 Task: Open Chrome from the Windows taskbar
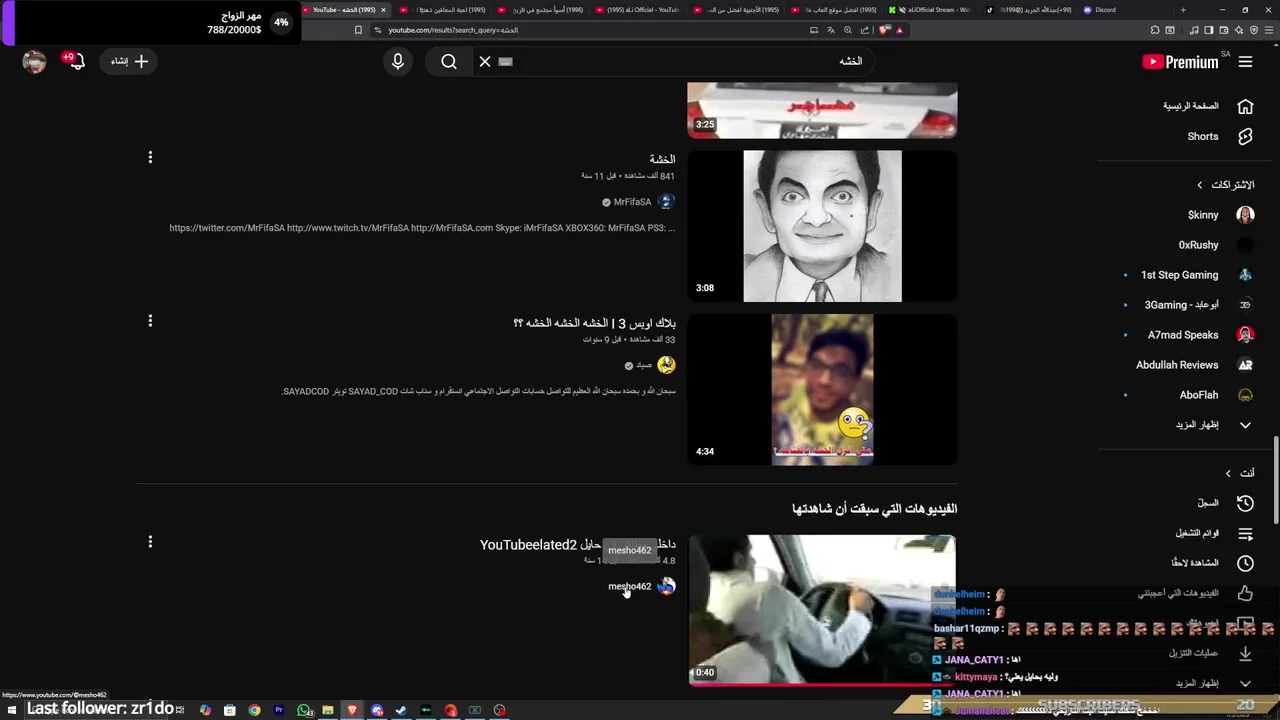point(254,710)
